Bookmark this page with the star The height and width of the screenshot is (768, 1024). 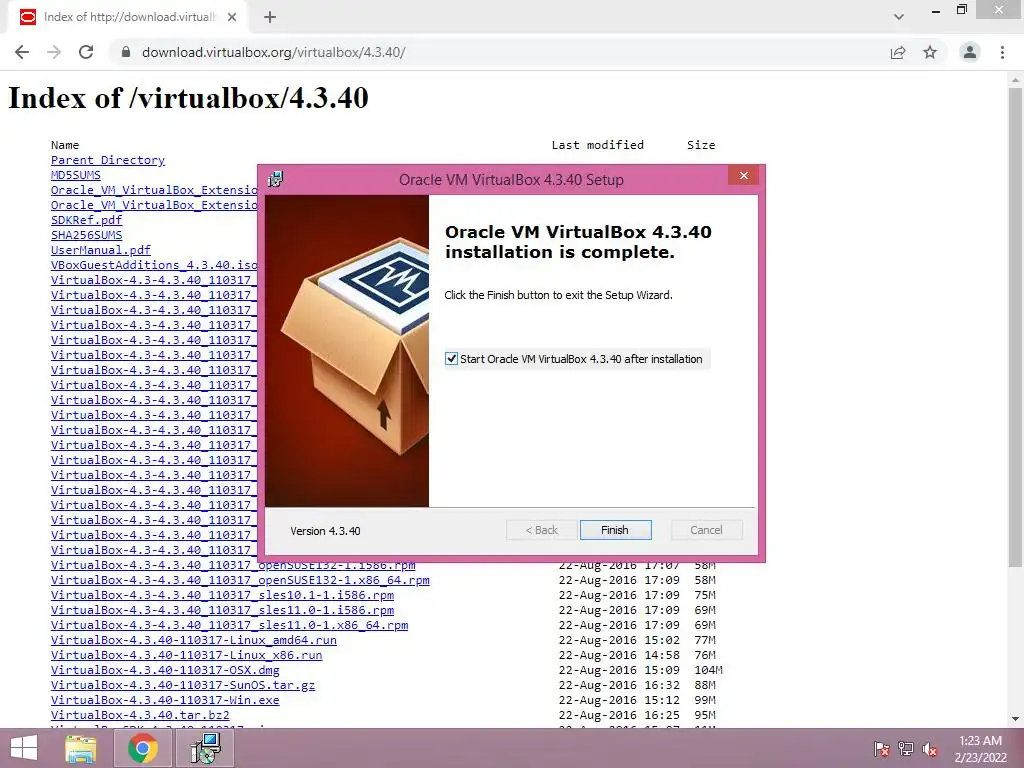point(930,52)
